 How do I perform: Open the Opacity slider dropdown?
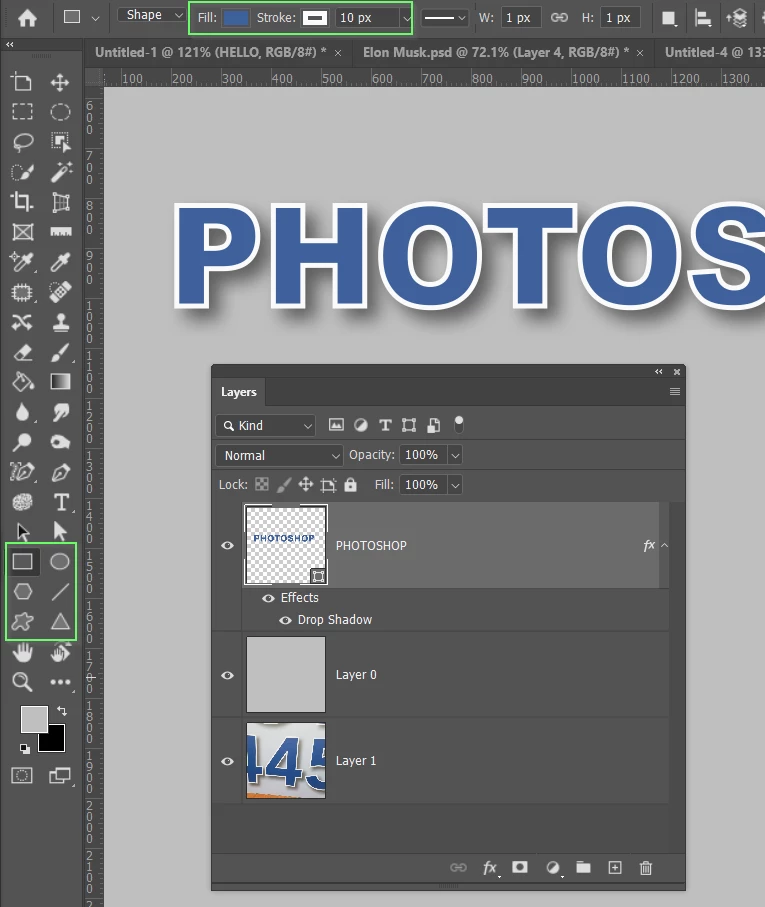pos(455,455)
